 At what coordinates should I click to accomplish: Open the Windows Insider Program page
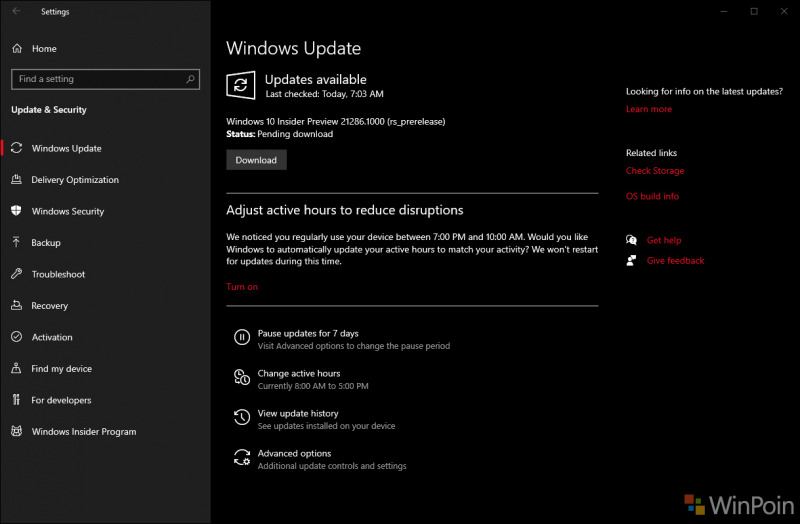pos(83,432)
